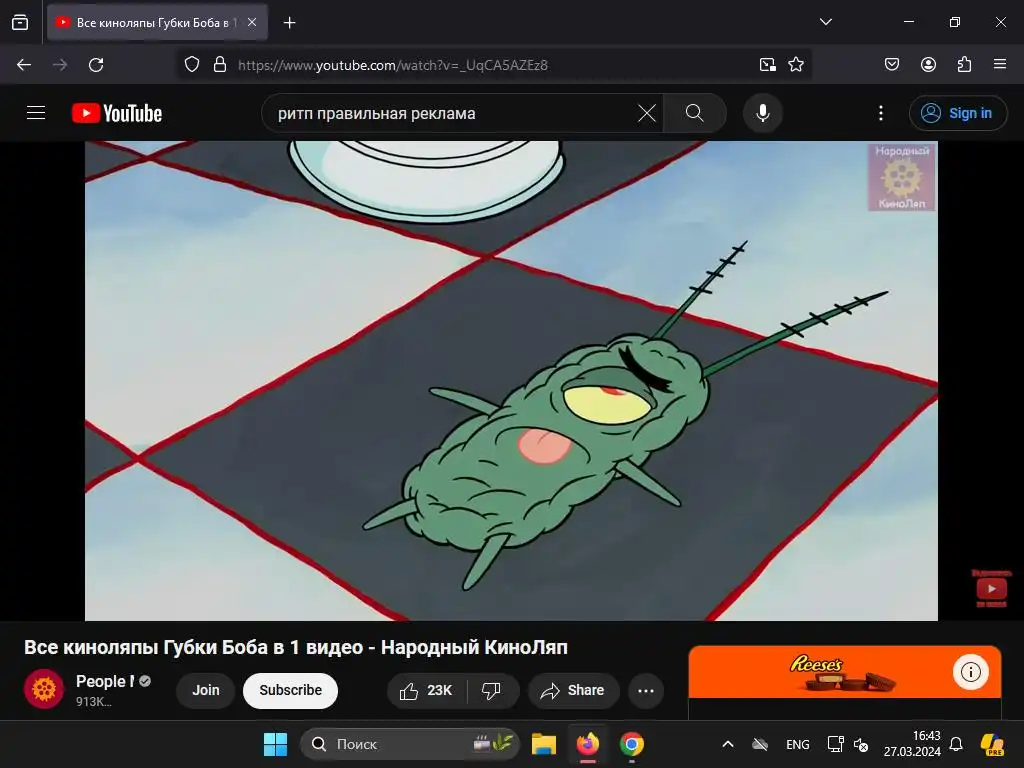Go back to the previous page
The width and height of the screenshot is (1024, 768).
click(24, 65)
